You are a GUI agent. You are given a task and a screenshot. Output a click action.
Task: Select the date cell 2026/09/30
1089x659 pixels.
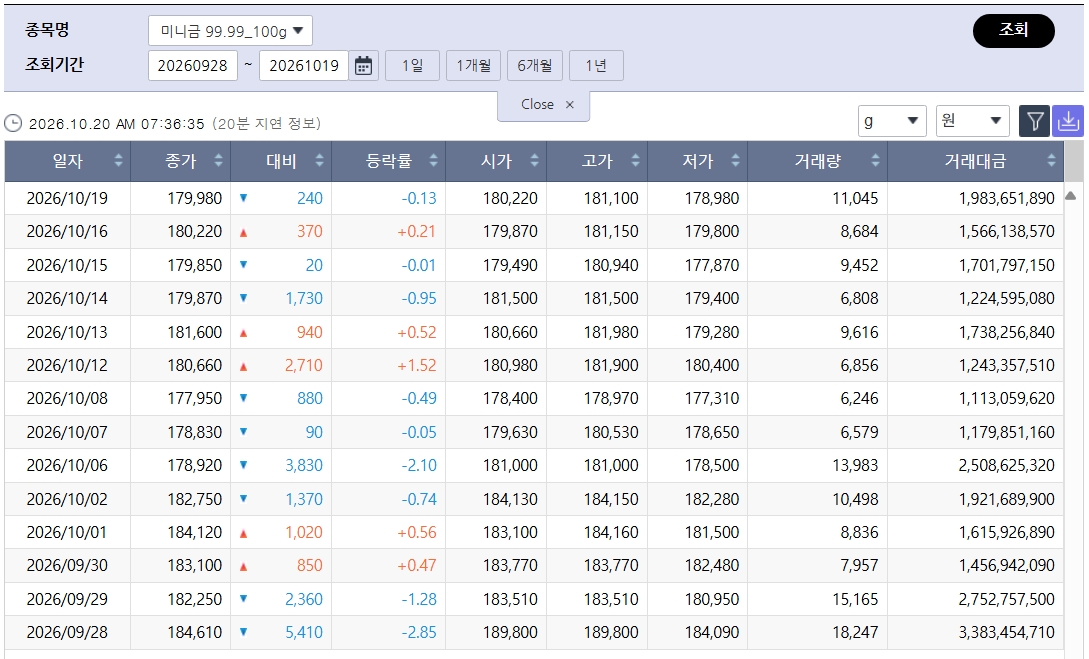coord(67,566)
